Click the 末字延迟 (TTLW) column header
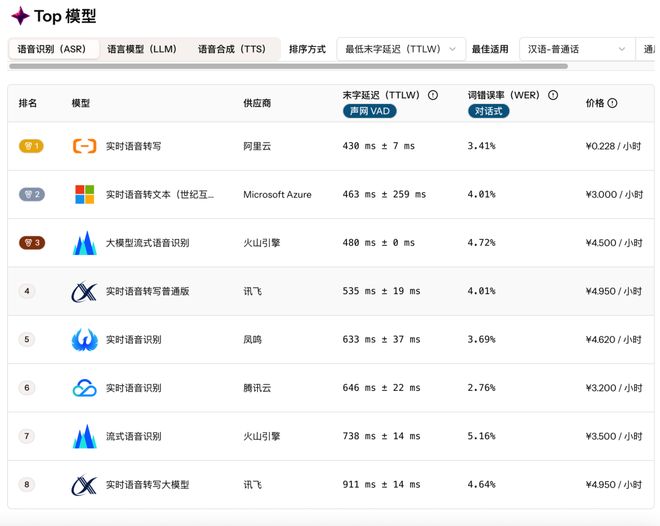This screenshot has width=660, height=526. [x=381, y=95]
